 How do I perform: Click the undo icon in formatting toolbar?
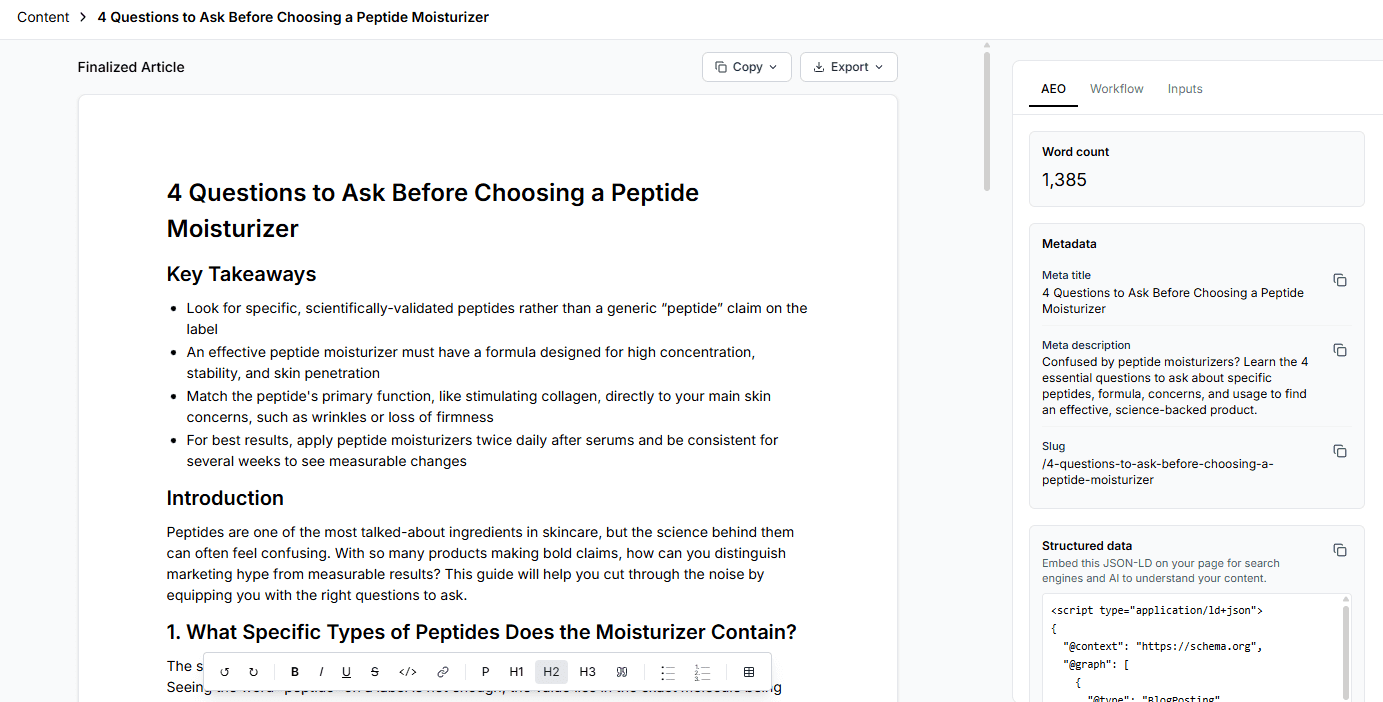225,672
